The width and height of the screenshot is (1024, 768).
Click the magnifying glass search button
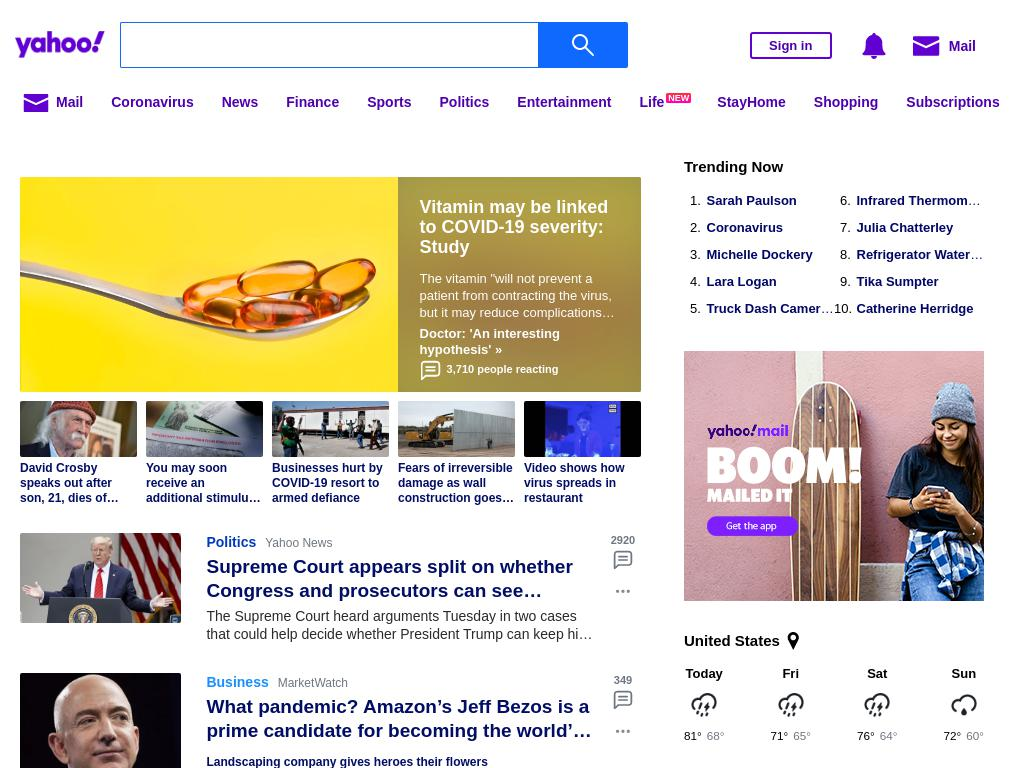click(583, 45)
